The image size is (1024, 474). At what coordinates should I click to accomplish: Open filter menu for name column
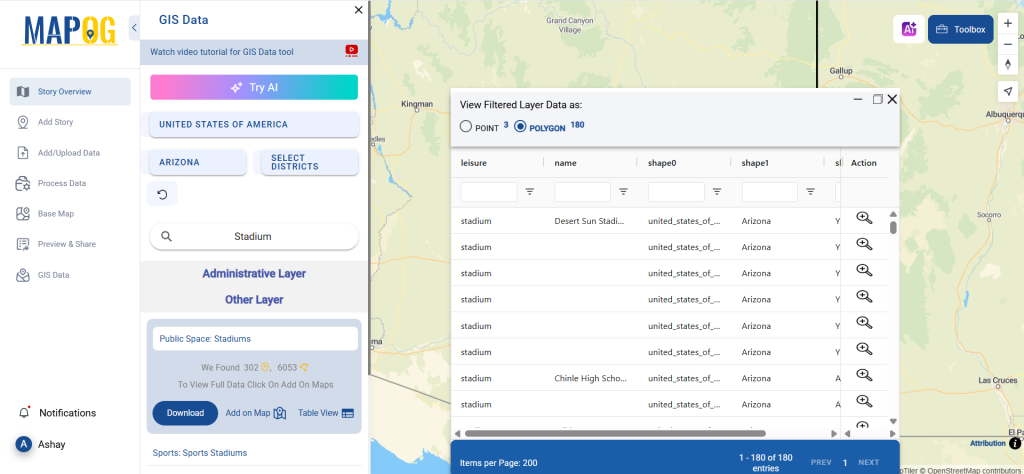pos(623,191)
